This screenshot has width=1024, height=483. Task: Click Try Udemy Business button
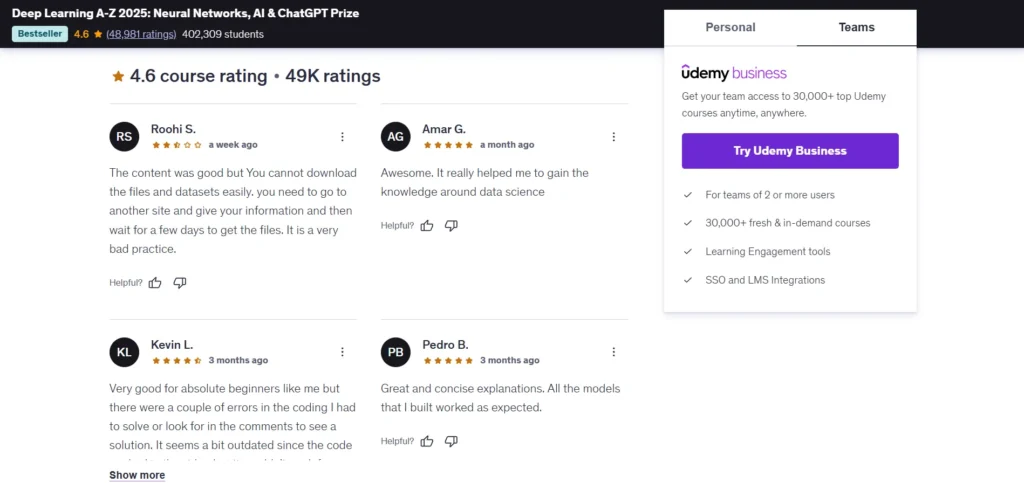(x=790, y=151)
